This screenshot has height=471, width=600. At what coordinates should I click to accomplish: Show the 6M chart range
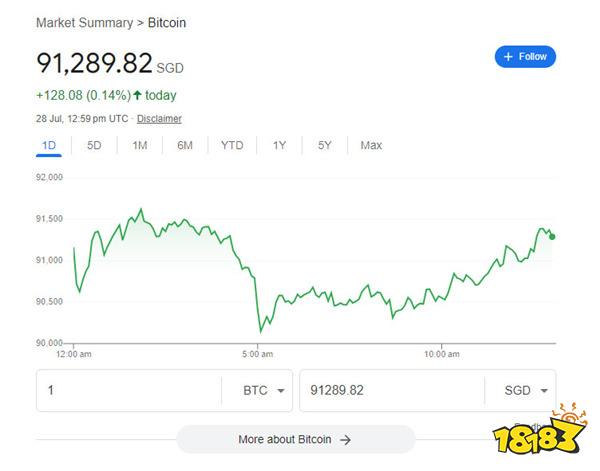click(185, 145)
